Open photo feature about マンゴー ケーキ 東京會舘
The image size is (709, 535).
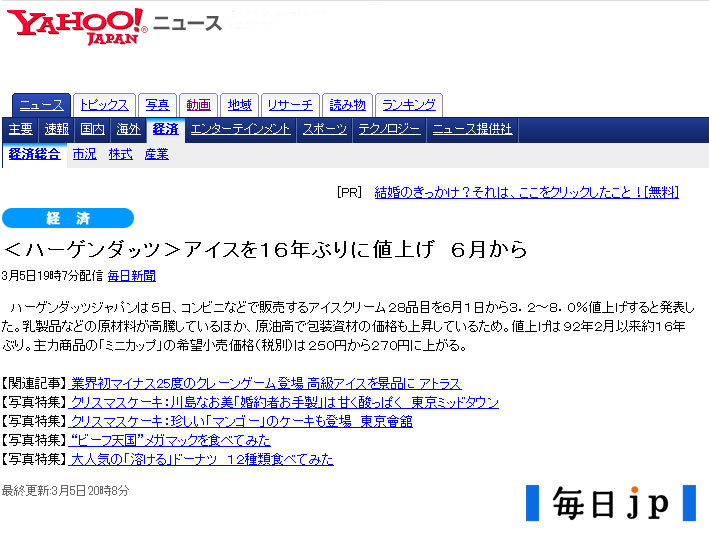(242, 421)
